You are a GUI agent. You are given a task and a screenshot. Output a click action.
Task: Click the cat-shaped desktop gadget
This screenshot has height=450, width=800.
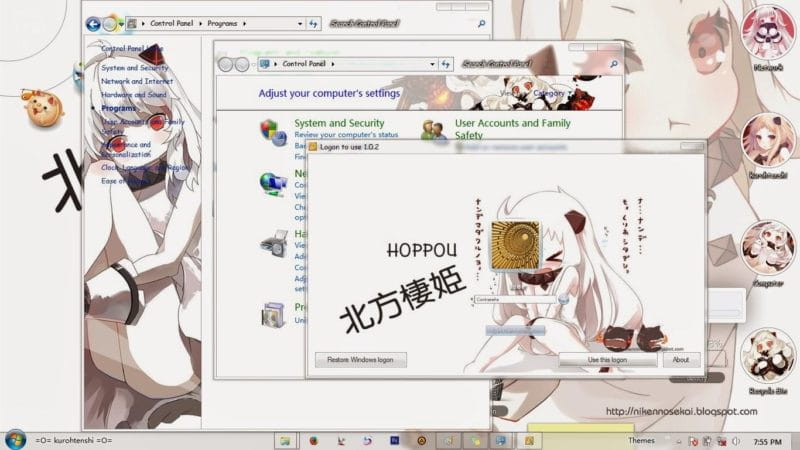tap(44, 108)
